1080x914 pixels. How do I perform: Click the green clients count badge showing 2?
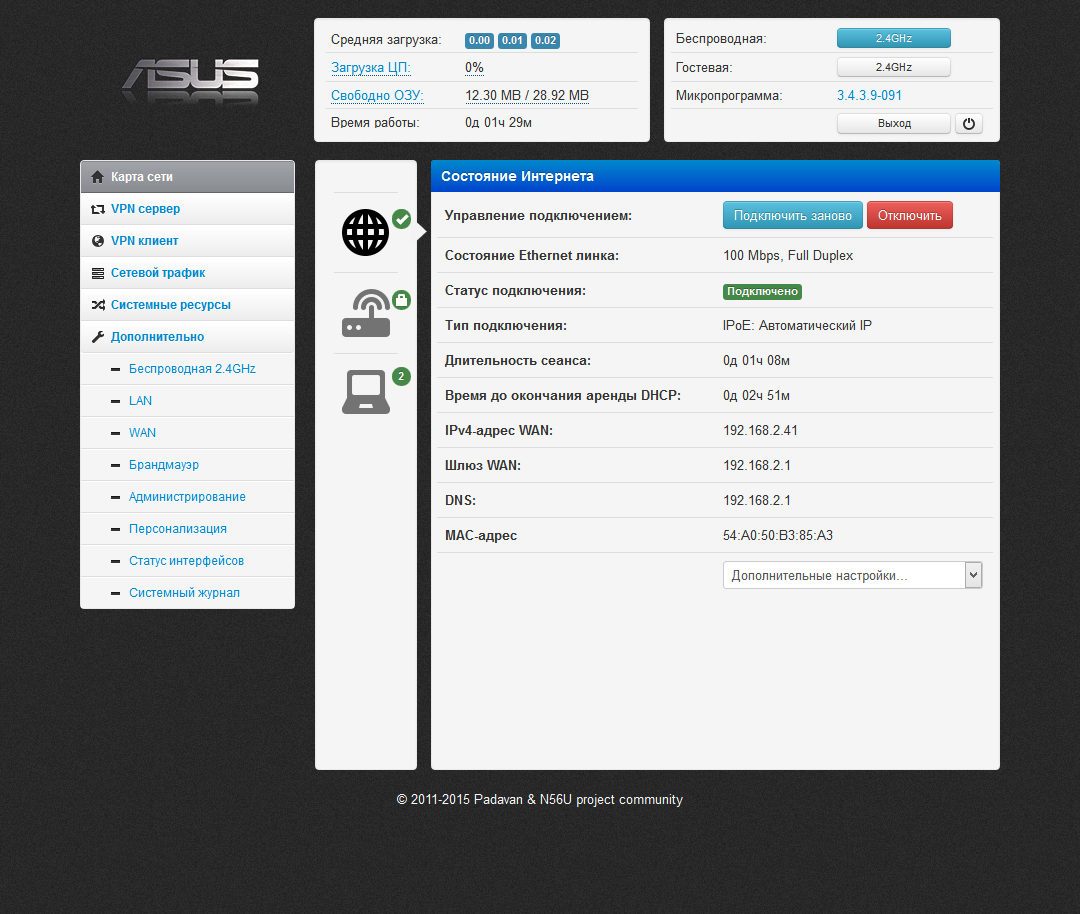(402, 376)
